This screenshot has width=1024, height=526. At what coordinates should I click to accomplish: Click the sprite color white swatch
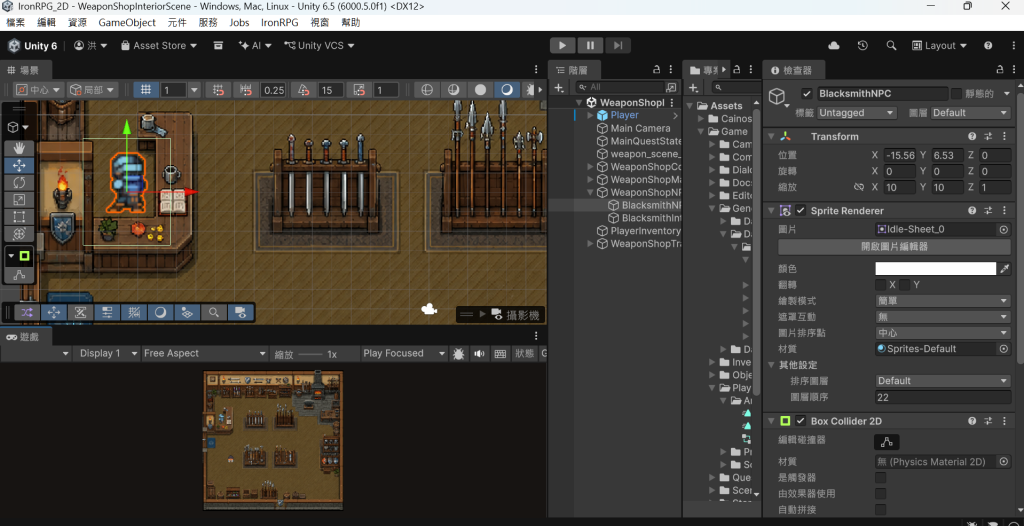click(936, 269)
